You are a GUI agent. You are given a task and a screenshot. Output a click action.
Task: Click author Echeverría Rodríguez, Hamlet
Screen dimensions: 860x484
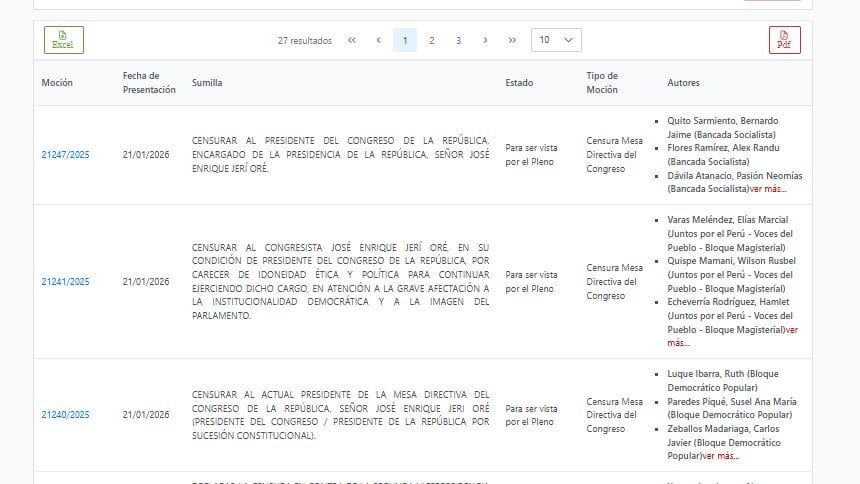coord(729,316)
